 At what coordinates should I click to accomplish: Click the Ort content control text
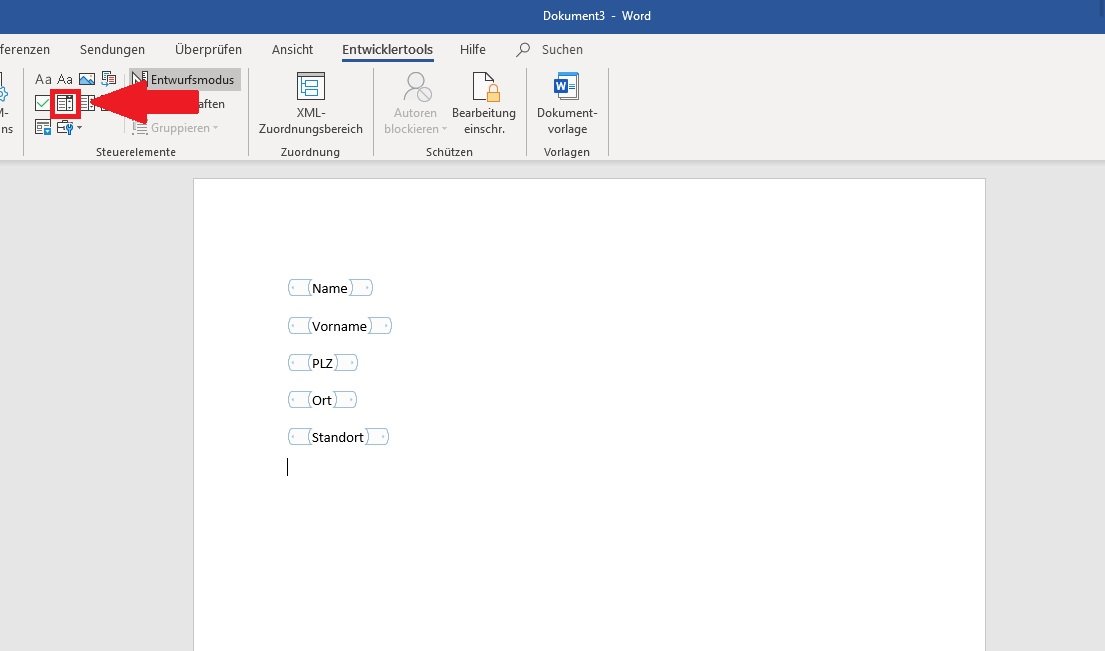(x=321, y=400)
